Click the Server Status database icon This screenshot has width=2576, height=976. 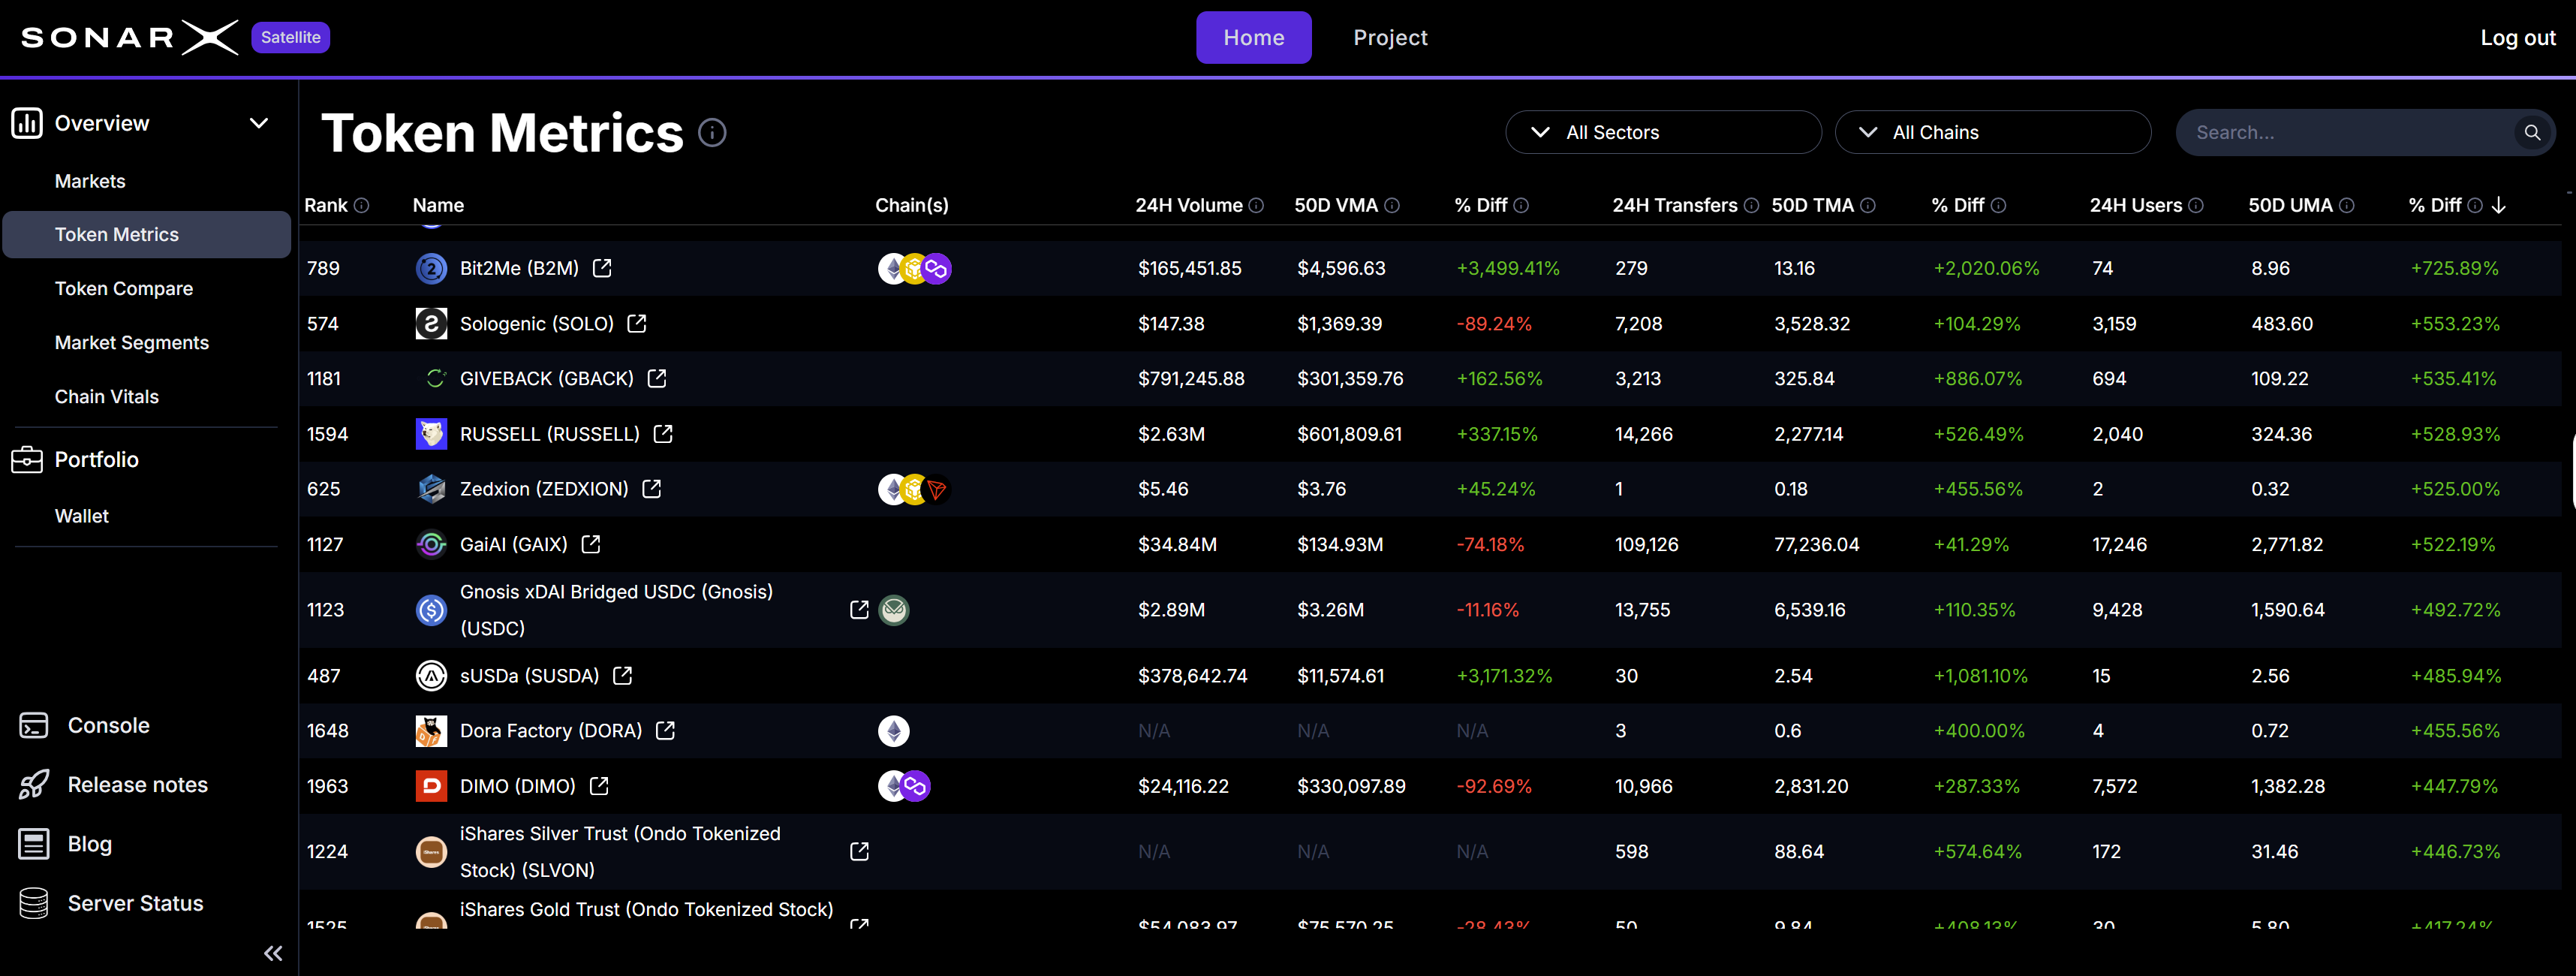tap(34, 902)
